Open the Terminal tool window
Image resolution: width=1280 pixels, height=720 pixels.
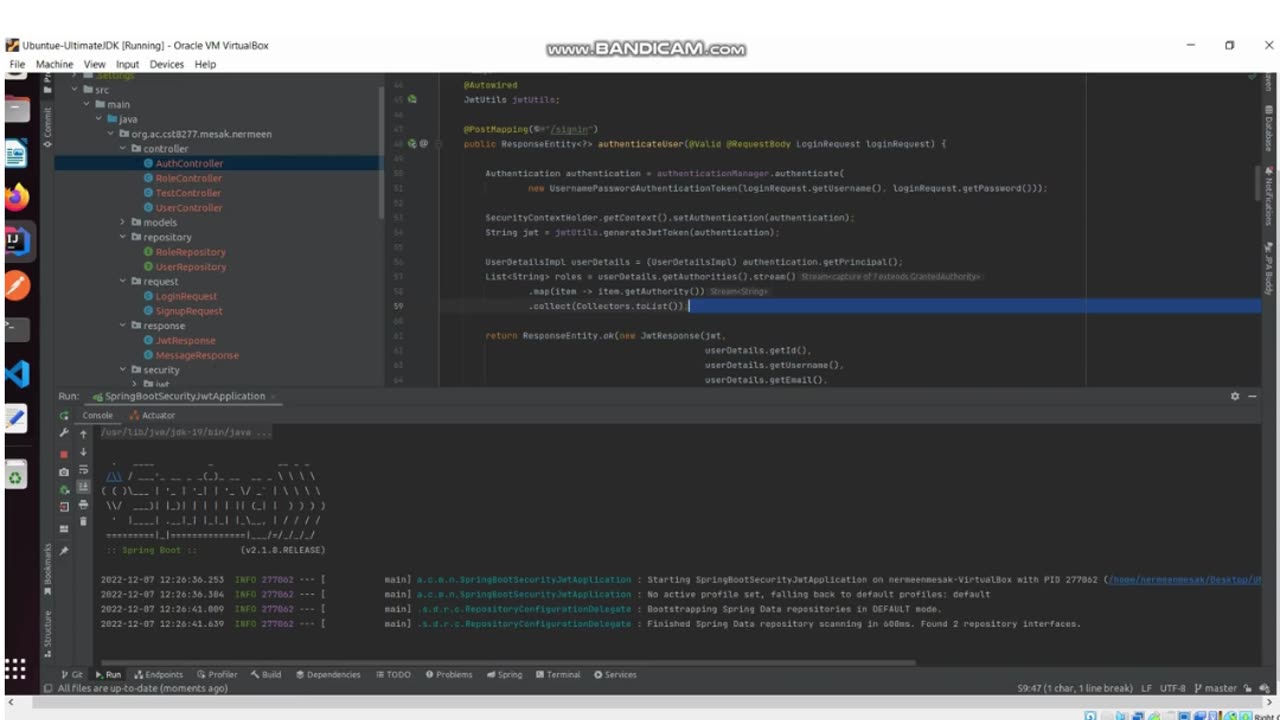click(x=557, y=674)
